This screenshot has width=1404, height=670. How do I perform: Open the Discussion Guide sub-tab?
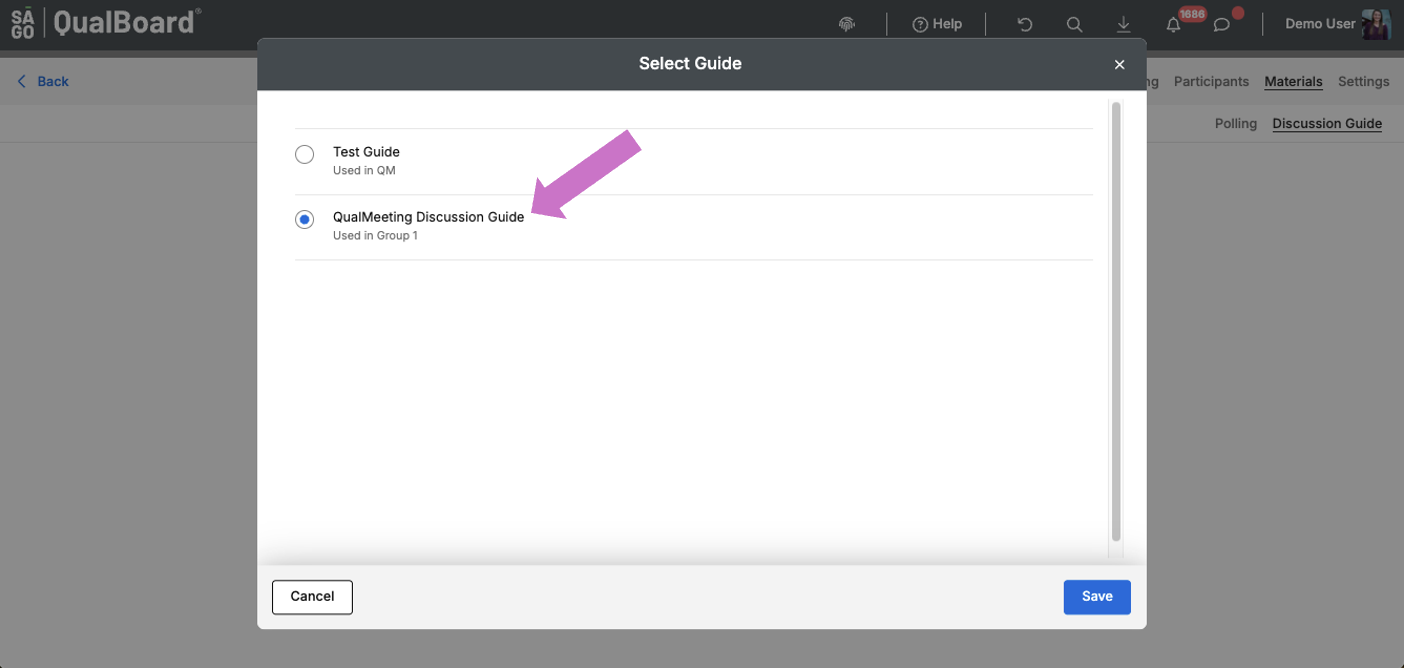(1327, 124)
